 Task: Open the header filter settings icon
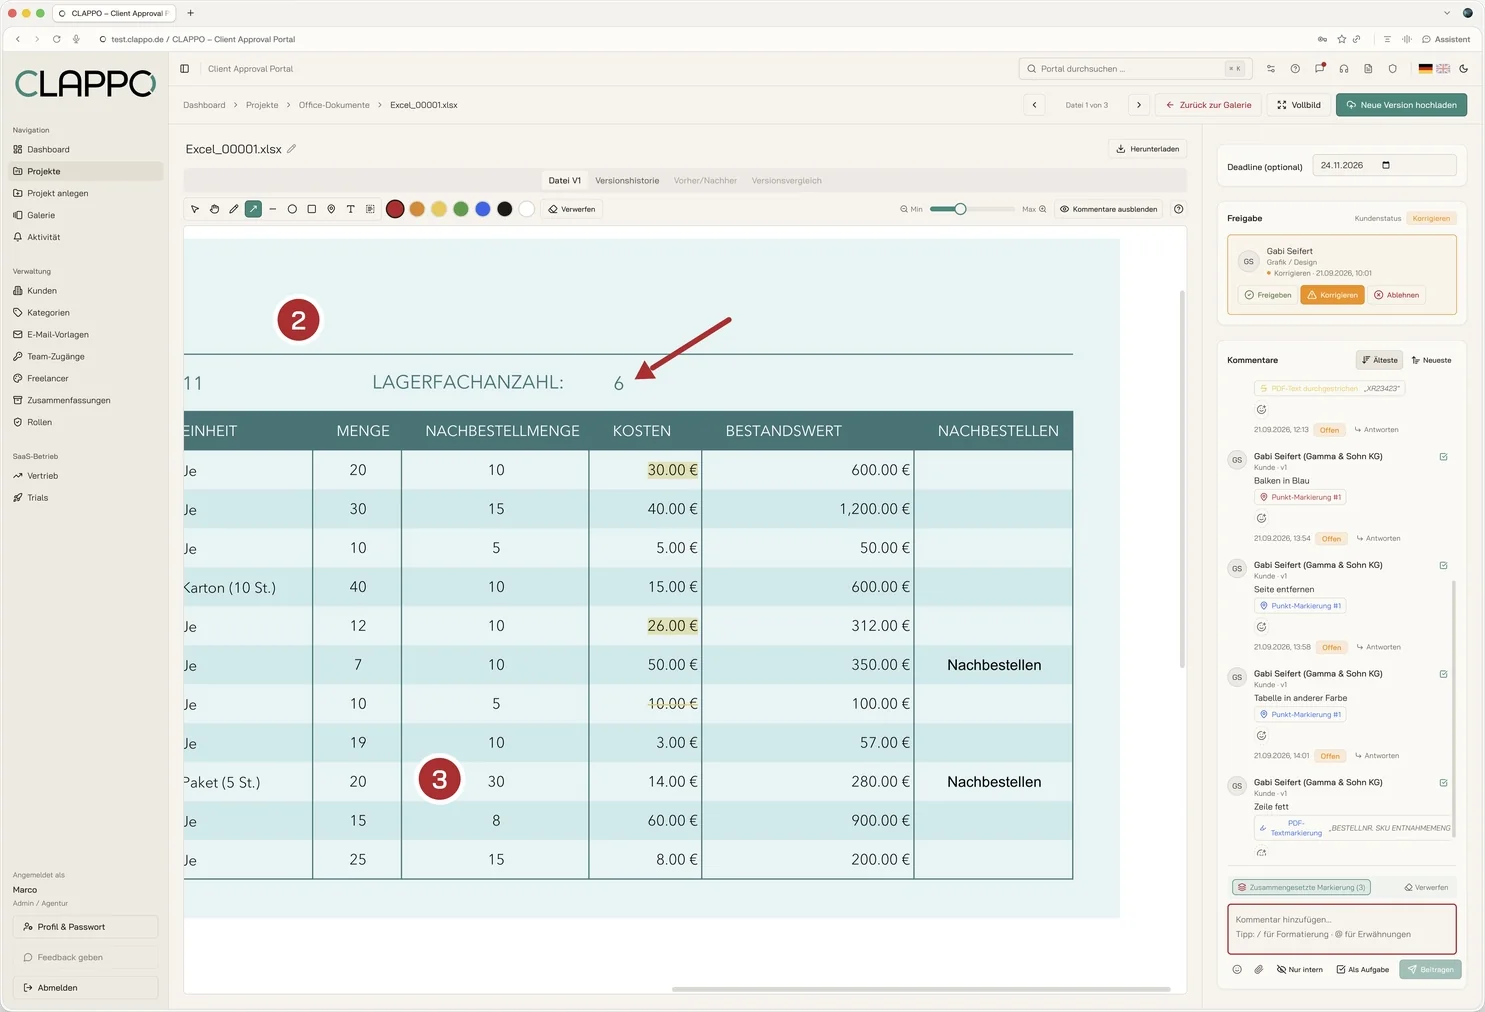pyautogui.click(x=1271, y=69)
